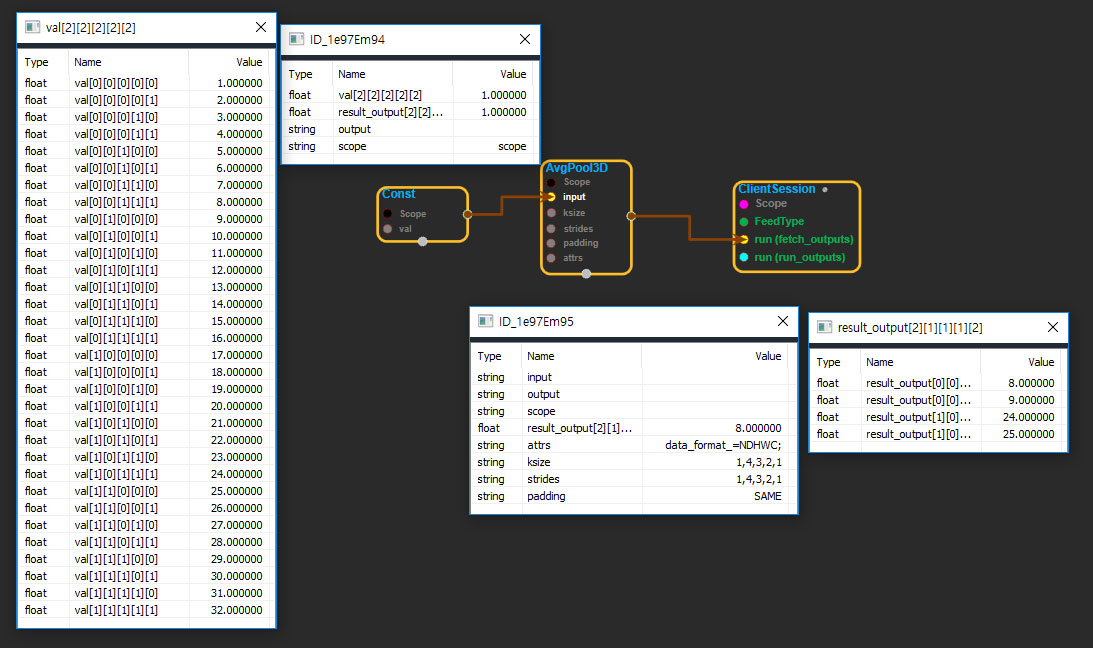Click the dot beside ClientSession title
Viewport: 1093px width, 648px height.
[x=825, y=189]
